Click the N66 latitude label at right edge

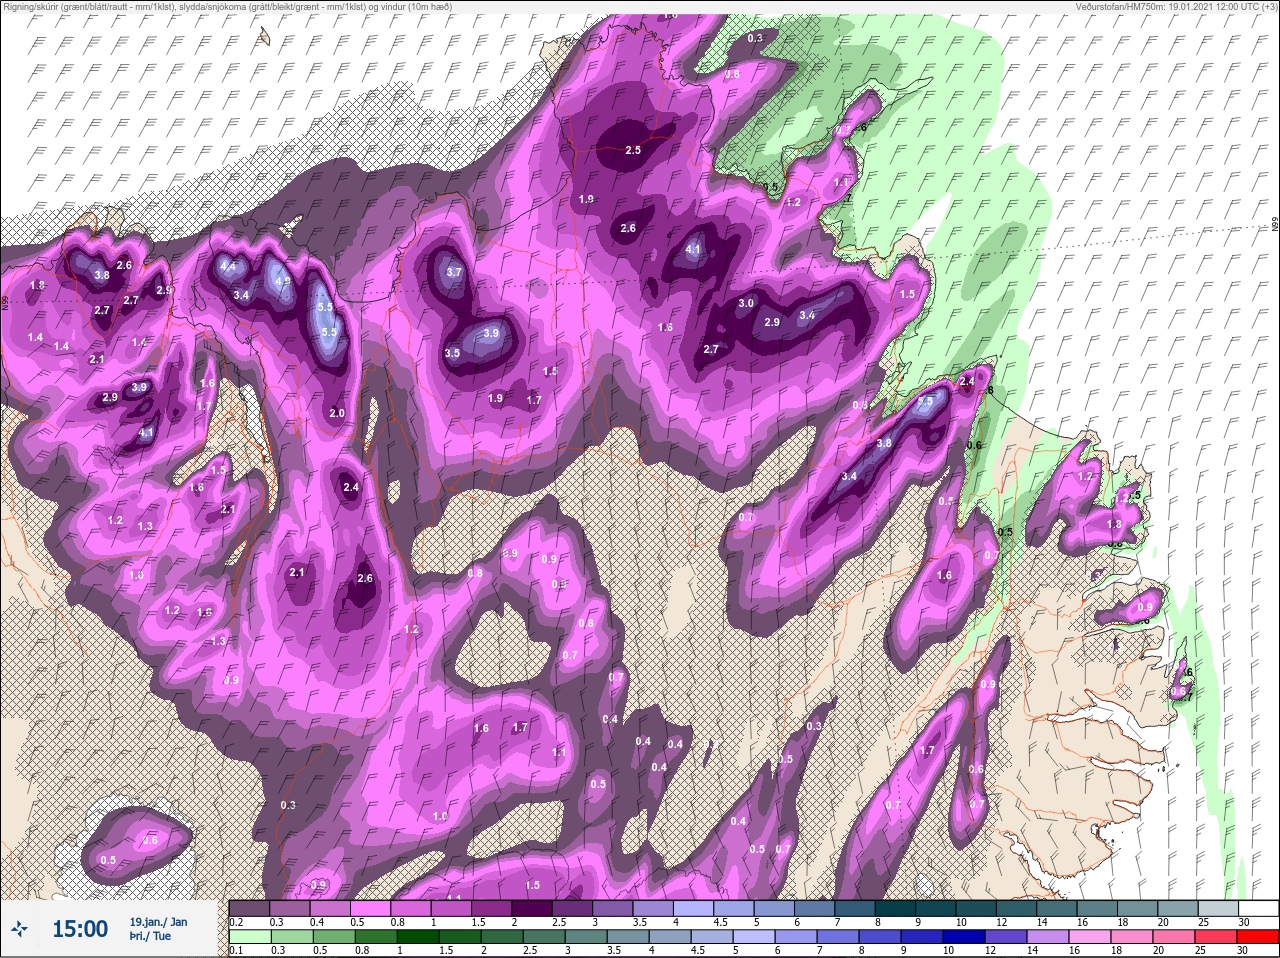click(1275, 225)
